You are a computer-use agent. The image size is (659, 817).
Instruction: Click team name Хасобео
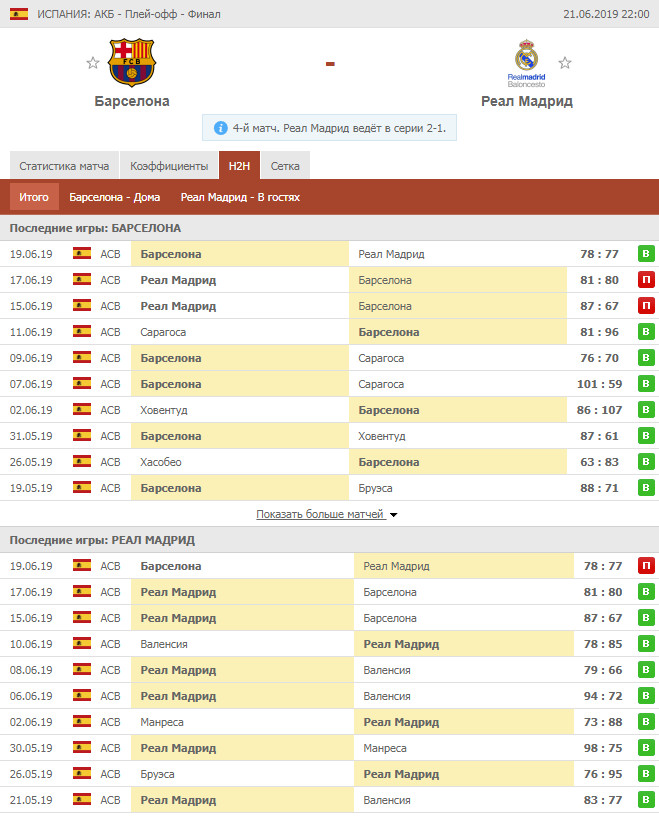[x=161, y=462]
